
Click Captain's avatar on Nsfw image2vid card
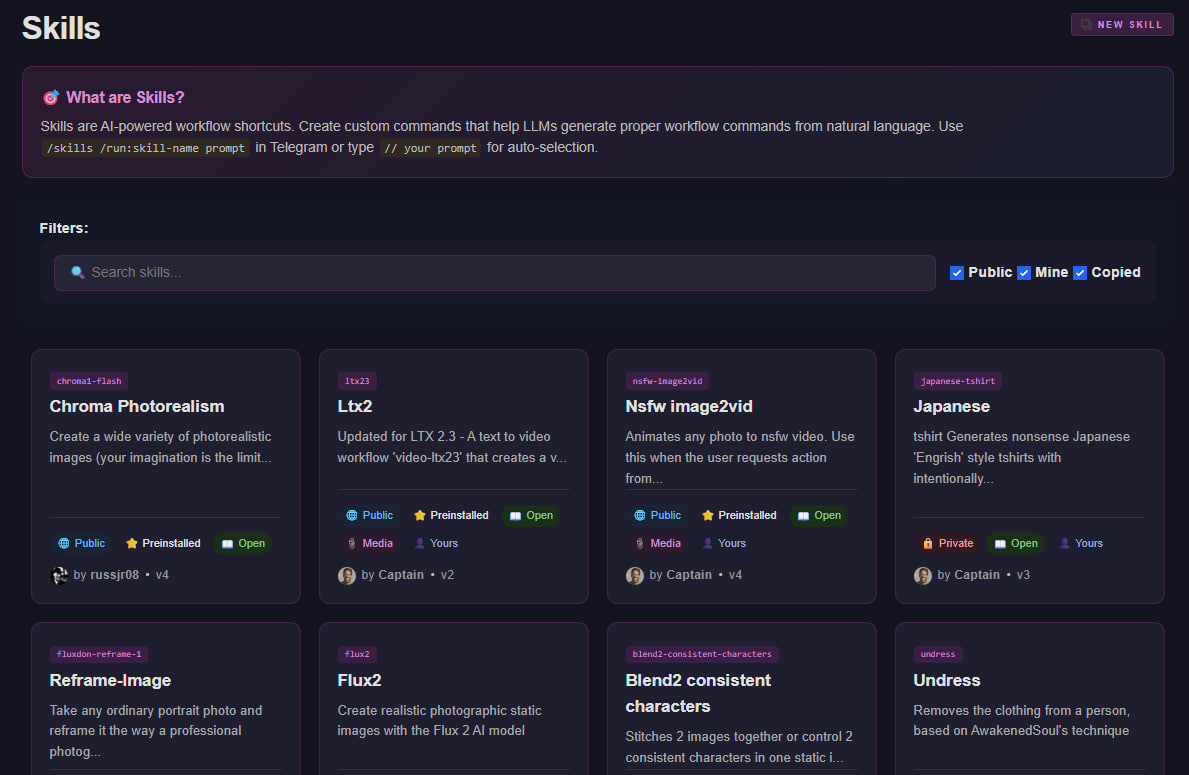click(635, 575)
